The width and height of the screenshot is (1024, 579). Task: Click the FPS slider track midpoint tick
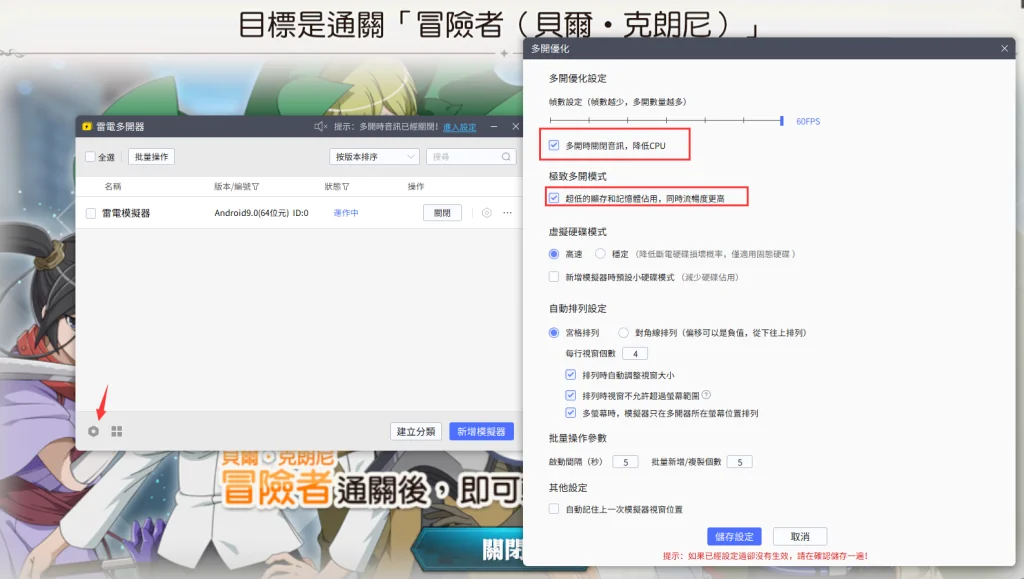[666, 121]
